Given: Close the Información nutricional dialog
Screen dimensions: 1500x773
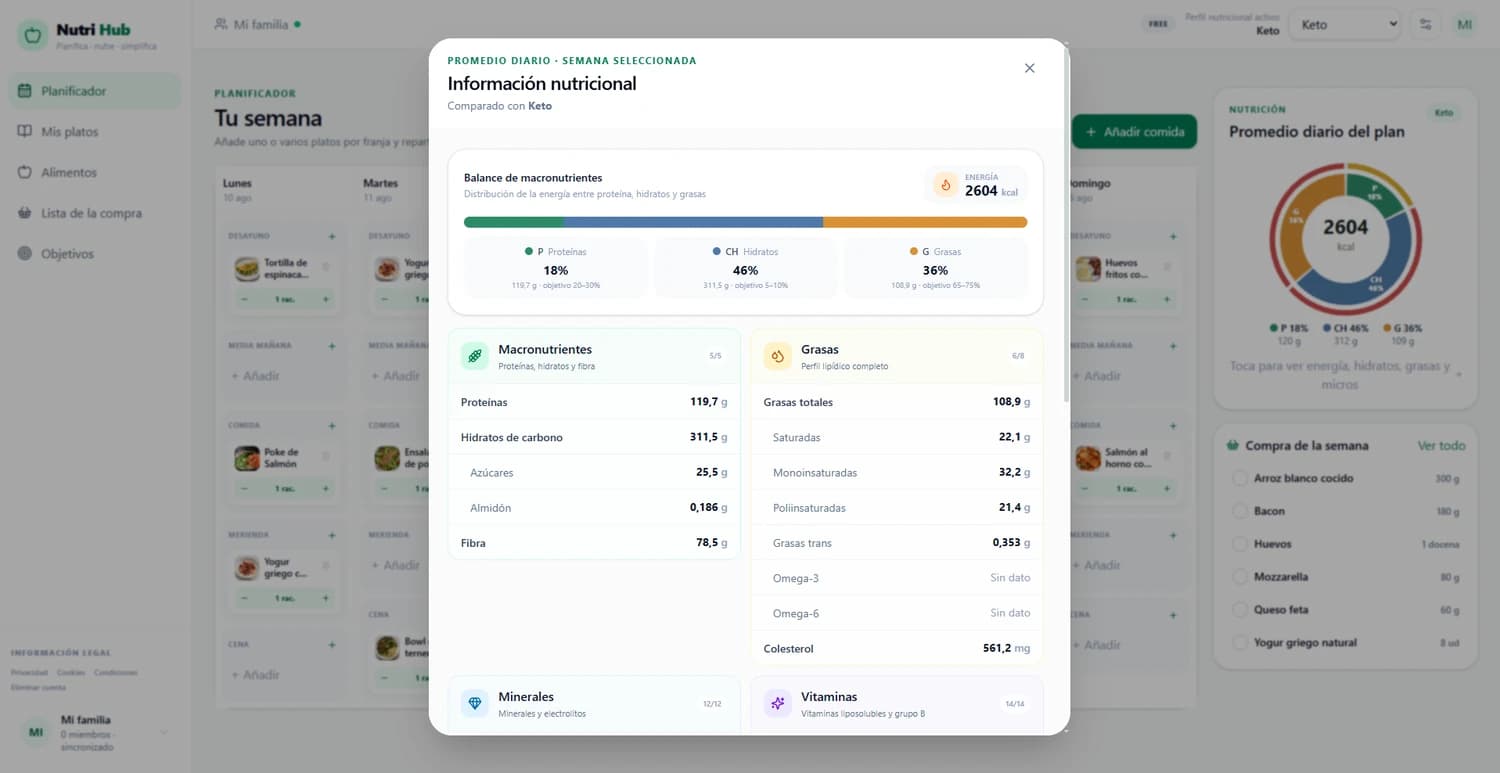Looking at the screenshot, I should point(1029,68).
